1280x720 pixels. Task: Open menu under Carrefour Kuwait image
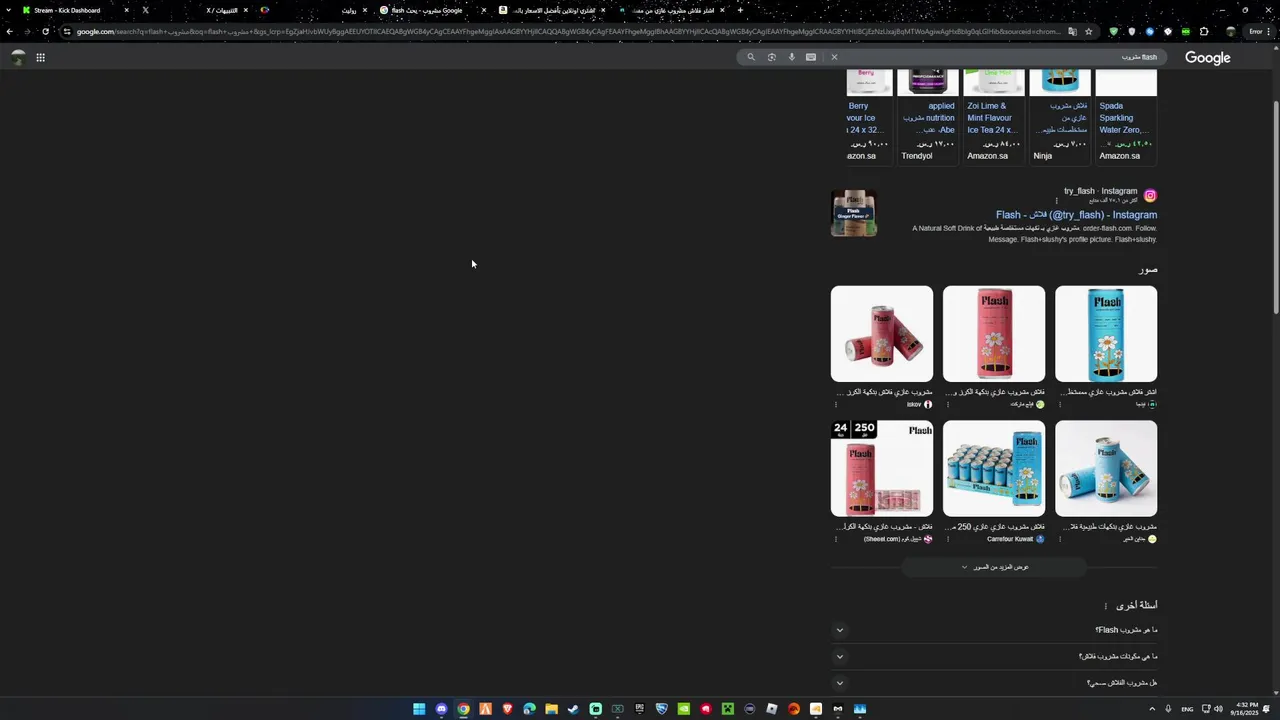(948, 539)
